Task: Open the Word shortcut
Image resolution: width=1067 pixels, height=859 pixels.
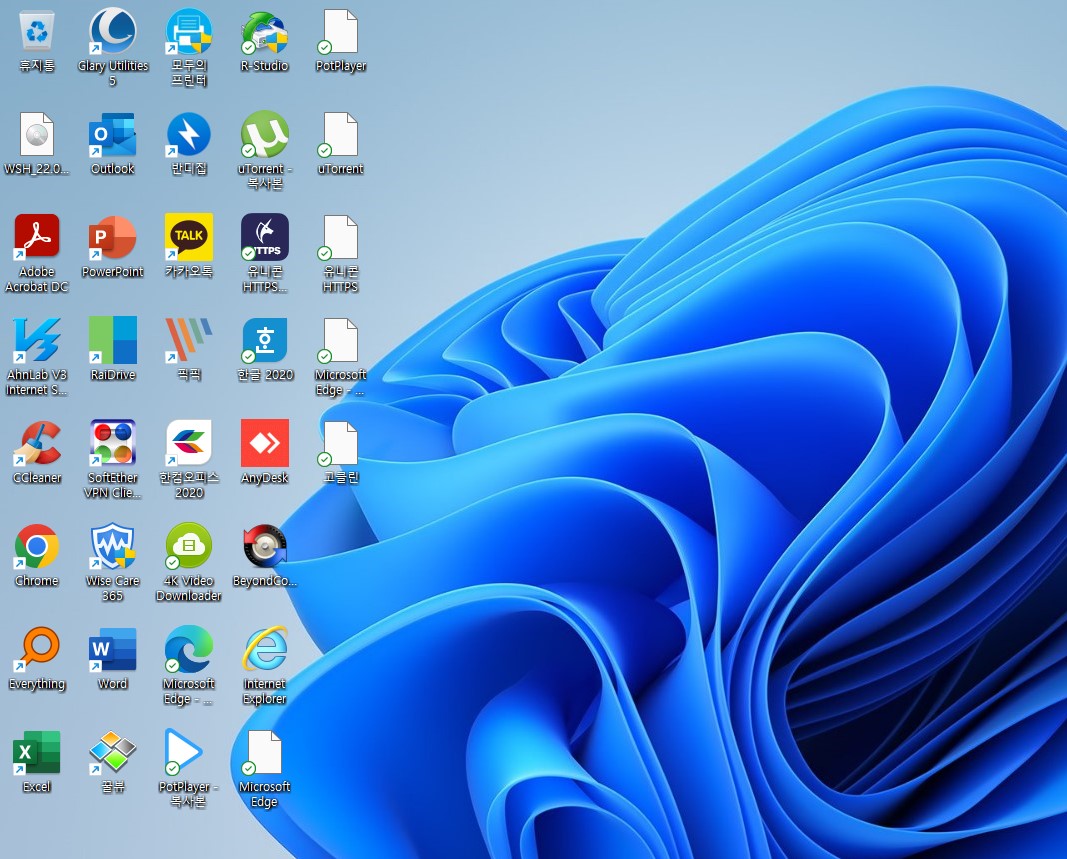Action: [x=112, y=649]
